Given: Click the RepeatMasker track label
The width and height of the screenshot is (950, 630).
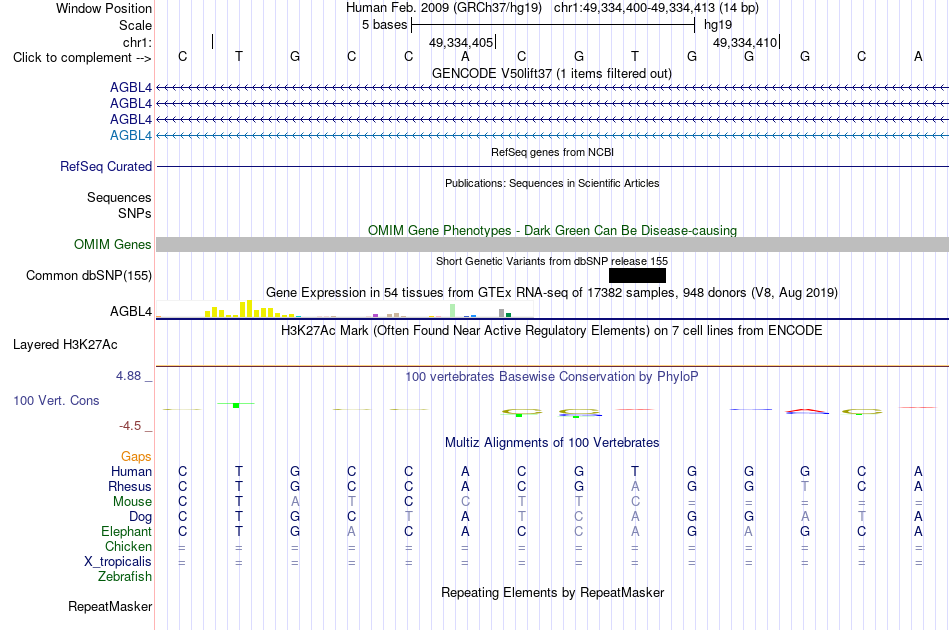Looking at the screenshot, I should [110, 606].
